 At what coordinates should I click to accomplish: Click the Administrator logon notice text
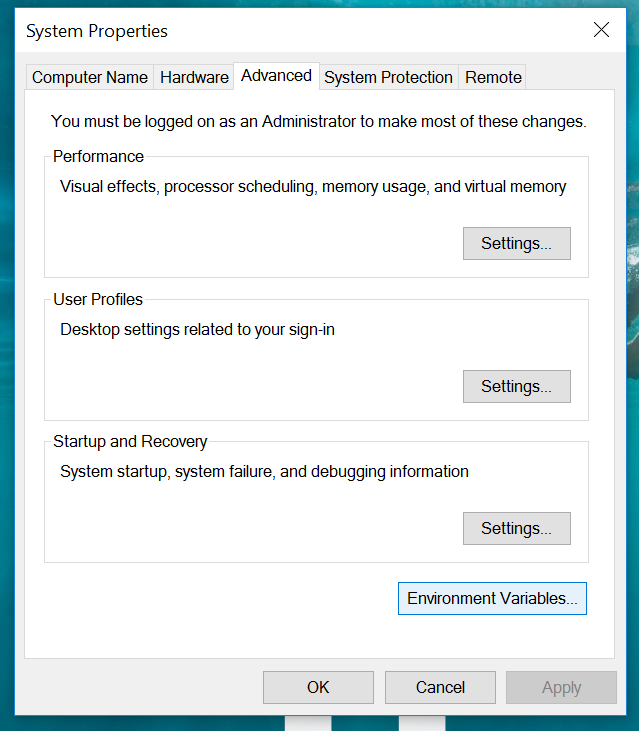pyautogui.click(x=319, y=121)
